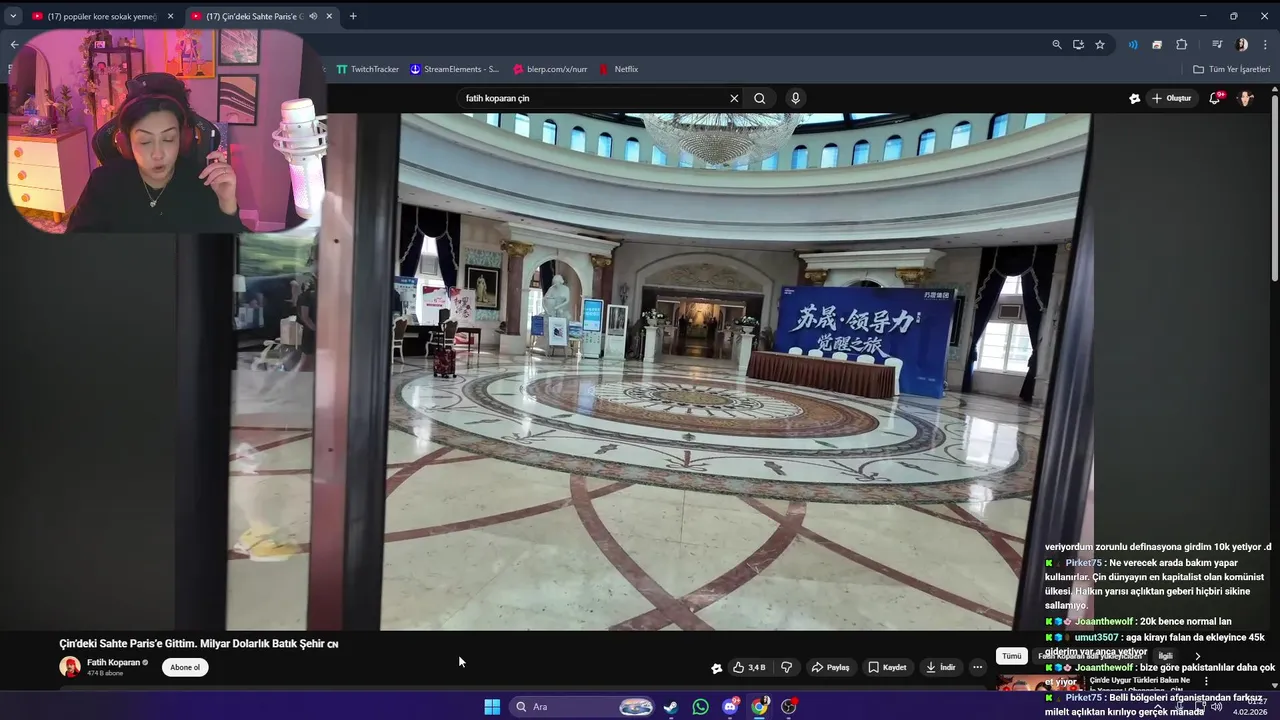The height and width of the screenshot is (720, 1280).
Task: Open the OBS-style recording app in taskbar
Action: (789, 707)
